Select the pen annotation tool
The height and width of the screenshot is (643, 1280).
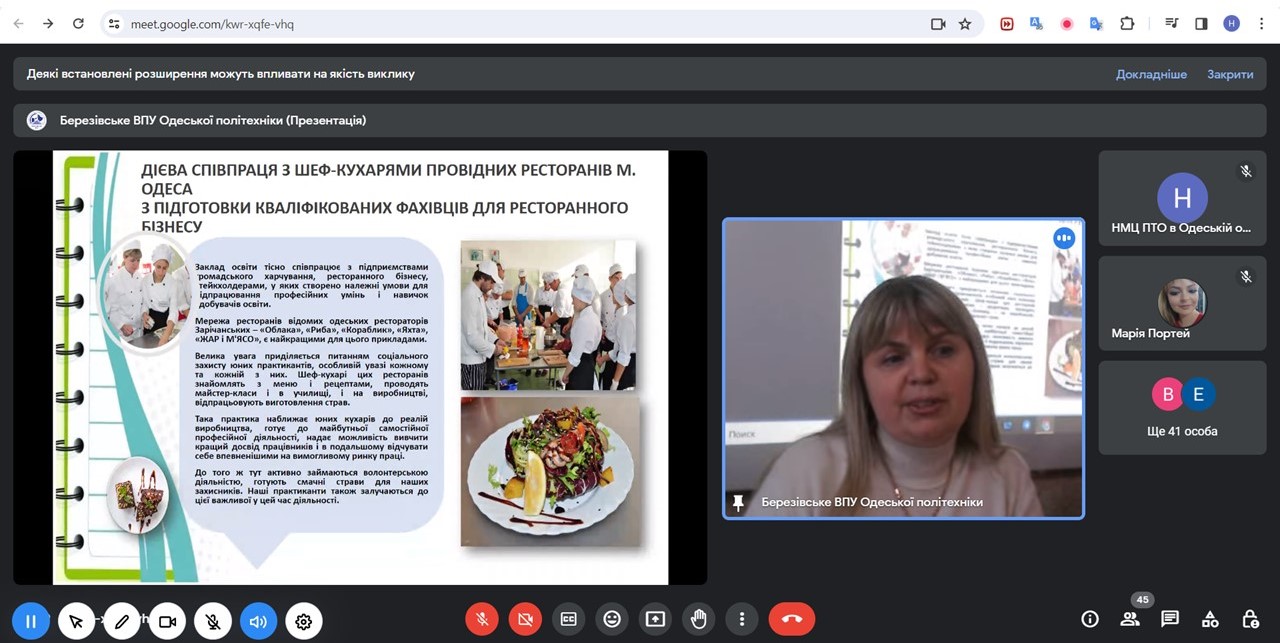(x=122, y=621)
